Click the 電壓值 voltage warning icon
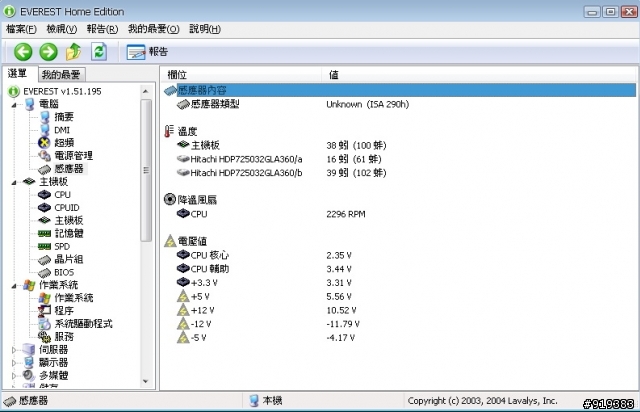 (x=170, y=241)
